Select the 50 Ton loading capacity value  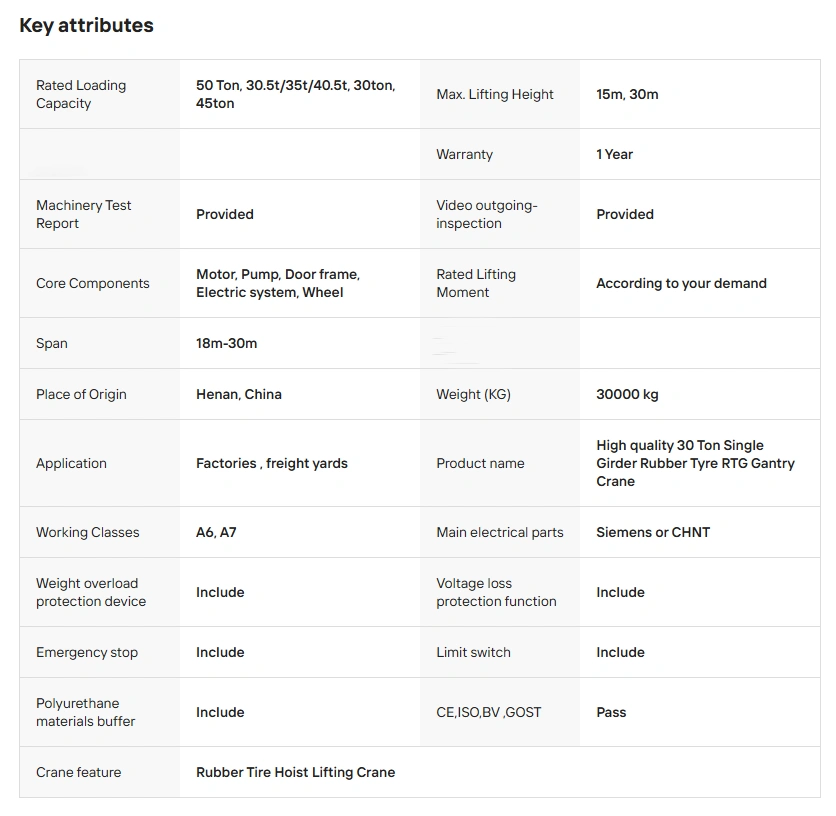point(295,94)
